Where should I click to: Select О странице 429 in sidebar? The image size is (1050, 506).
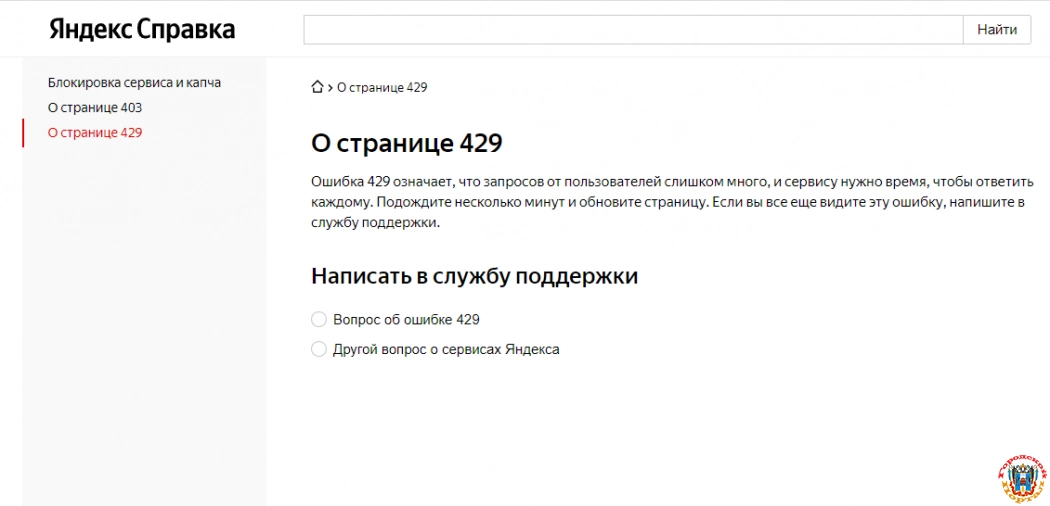[x=95, y=133]
